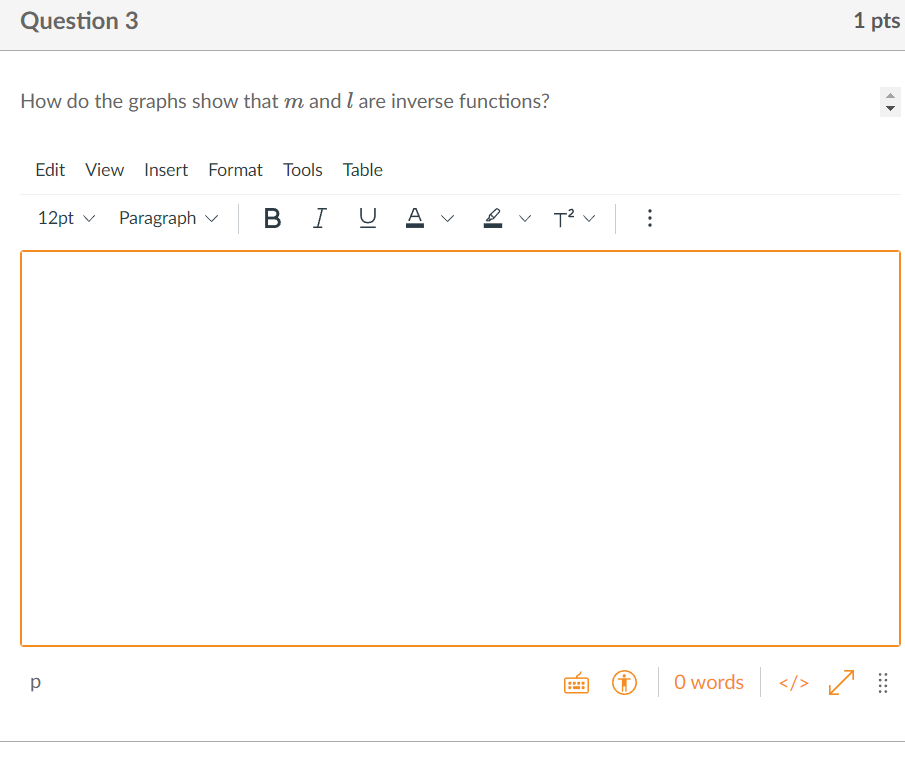Select the highlighter tool

[x=492, y=218]
